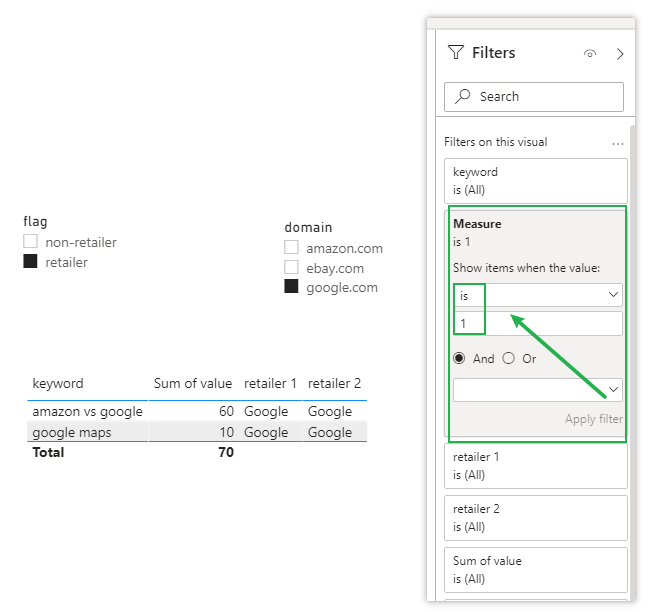Open the second condition dropdown
The height and width of the screenshot is (612, 660).
(538, 390)
